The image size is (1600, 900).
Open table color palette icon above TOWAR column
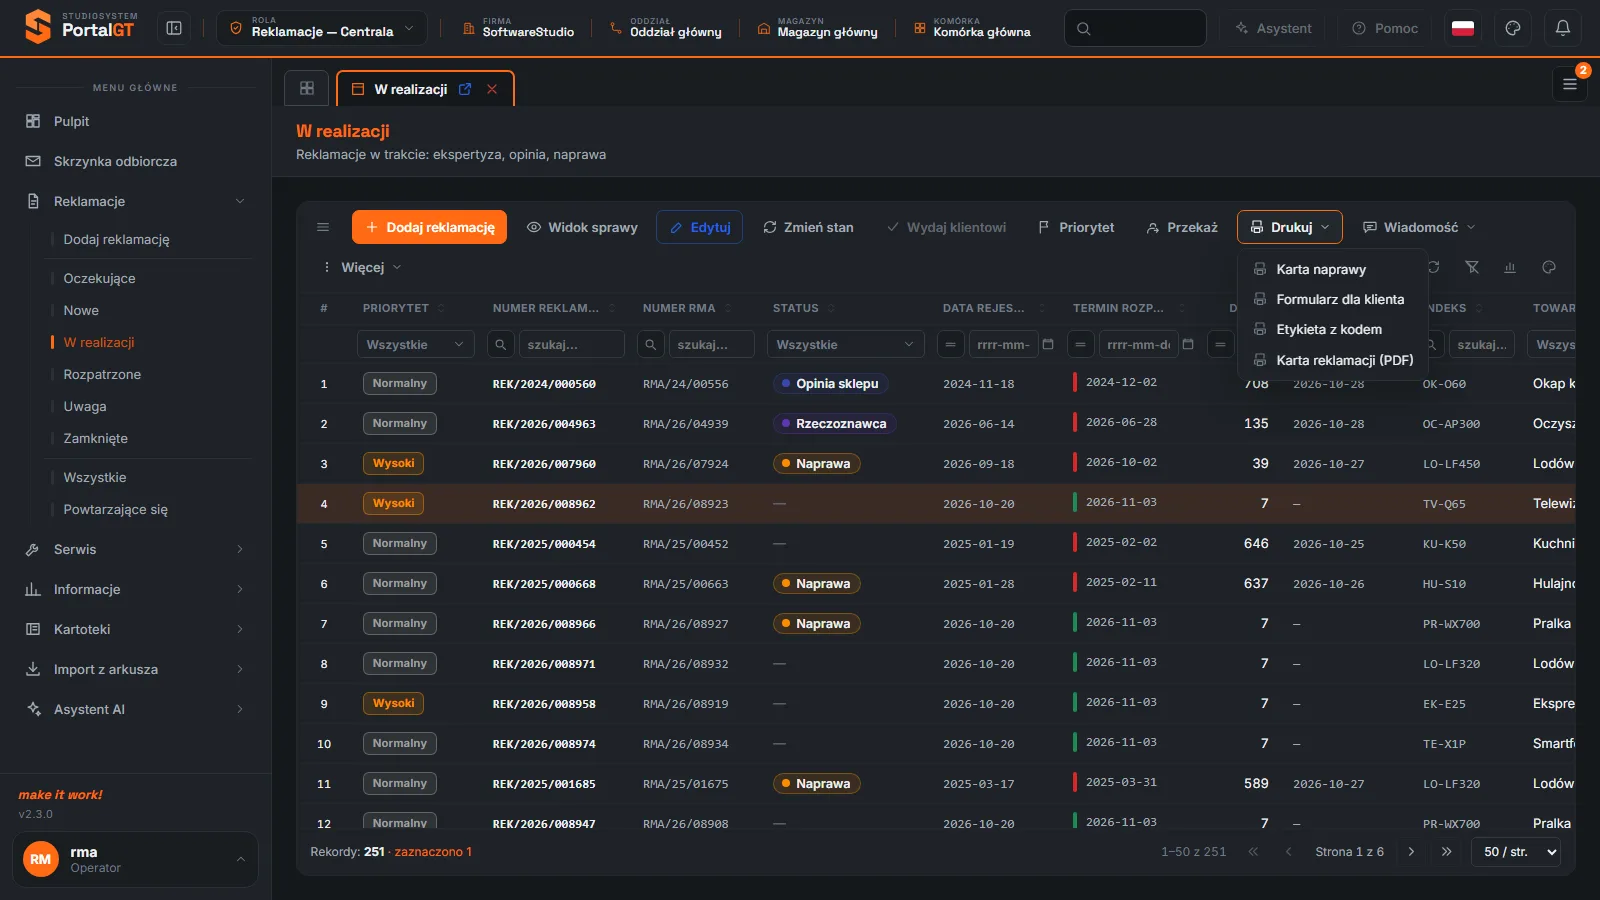(x=1549, y=267)
